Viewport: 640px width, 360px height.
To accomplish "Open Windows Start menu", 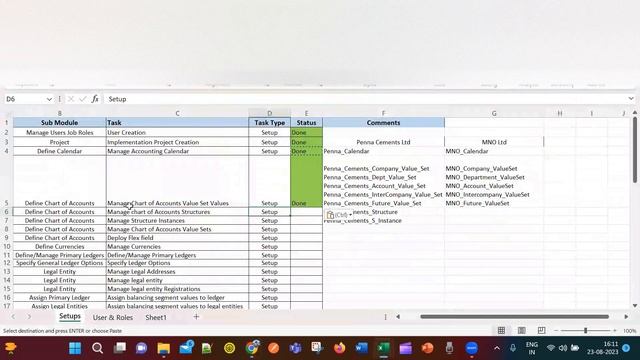I will [x=75, y=348].
